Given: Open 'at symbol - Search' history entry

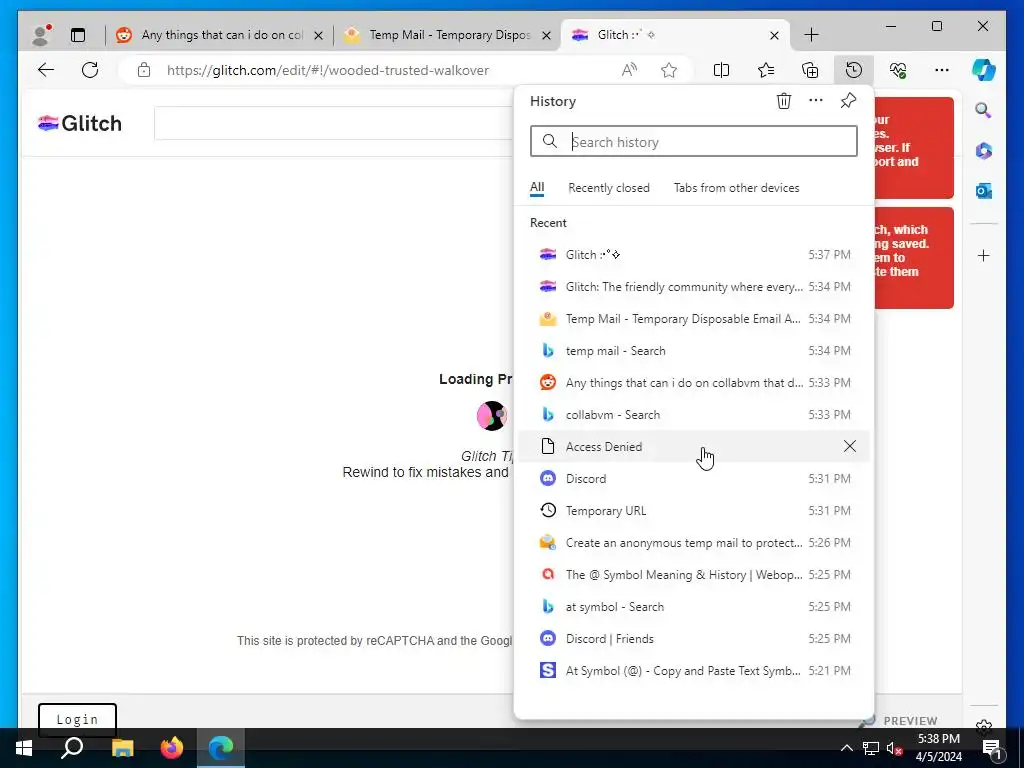Looking at the screenshot, I should (694, 607).
